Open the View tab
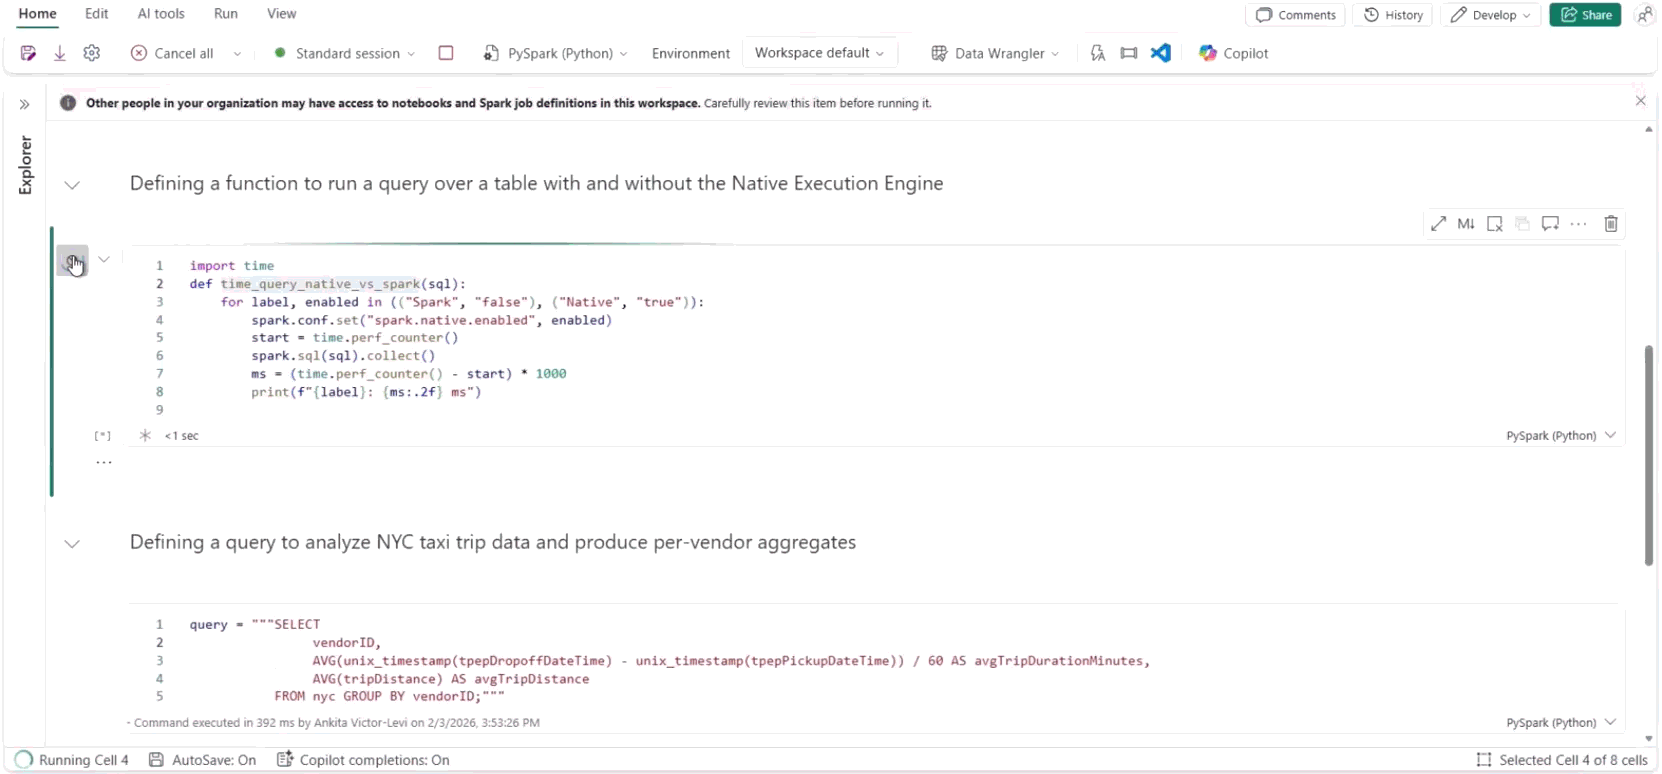The width and height of the screenshot is (1662, 774). click(x=282, y=14)
